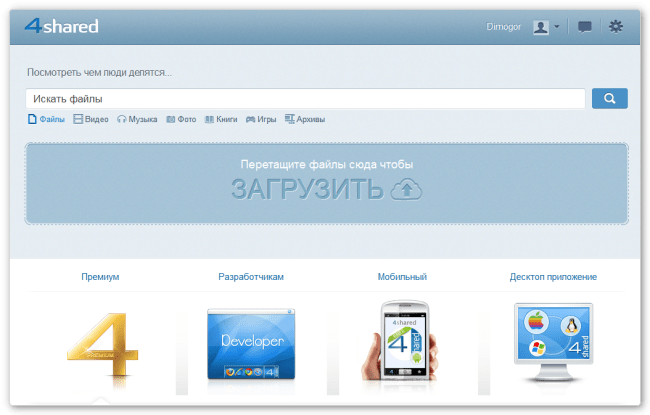Click "Посмотреть чем люди делятся..." text
This screenshot has width=650, height=415.
coord(99,73)
